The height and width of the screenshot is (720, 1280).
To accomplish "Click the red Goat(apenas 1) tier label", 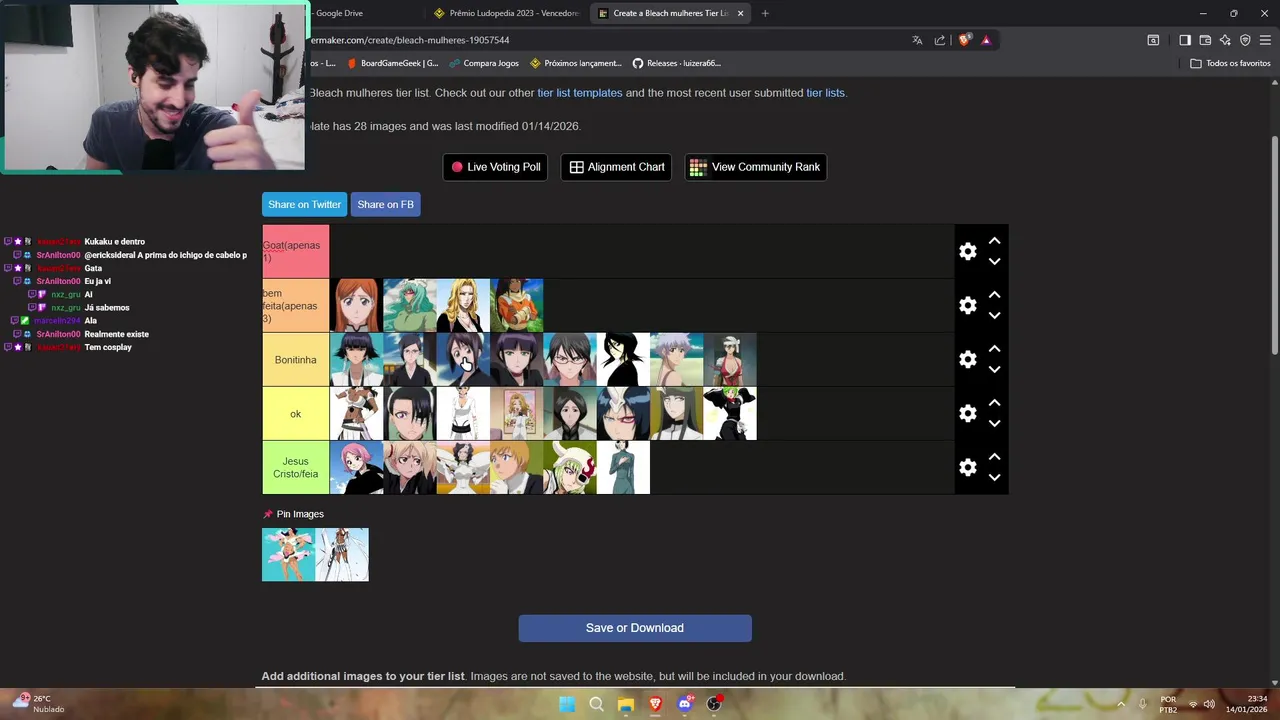I will click(x=295, y=252).
